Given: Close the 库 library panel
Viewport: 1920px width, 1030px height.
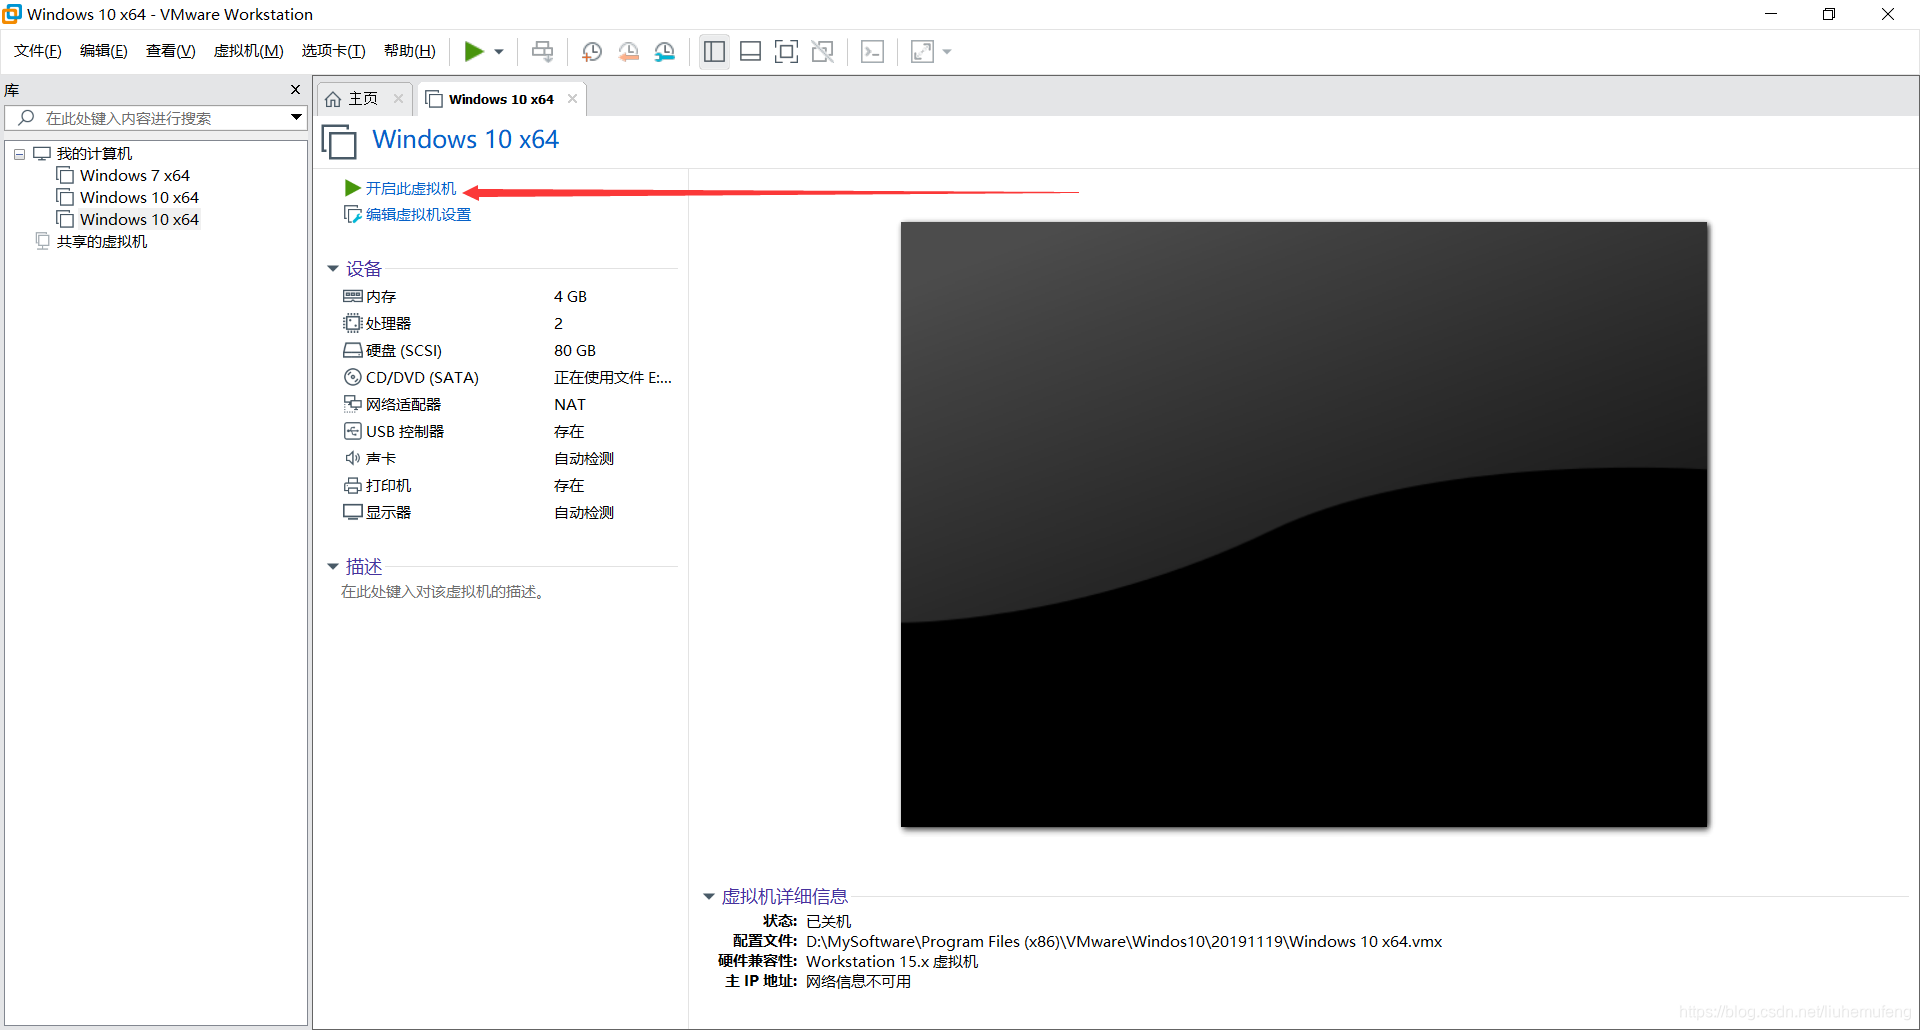Looking at the screenshot, I should pos(295,90).
